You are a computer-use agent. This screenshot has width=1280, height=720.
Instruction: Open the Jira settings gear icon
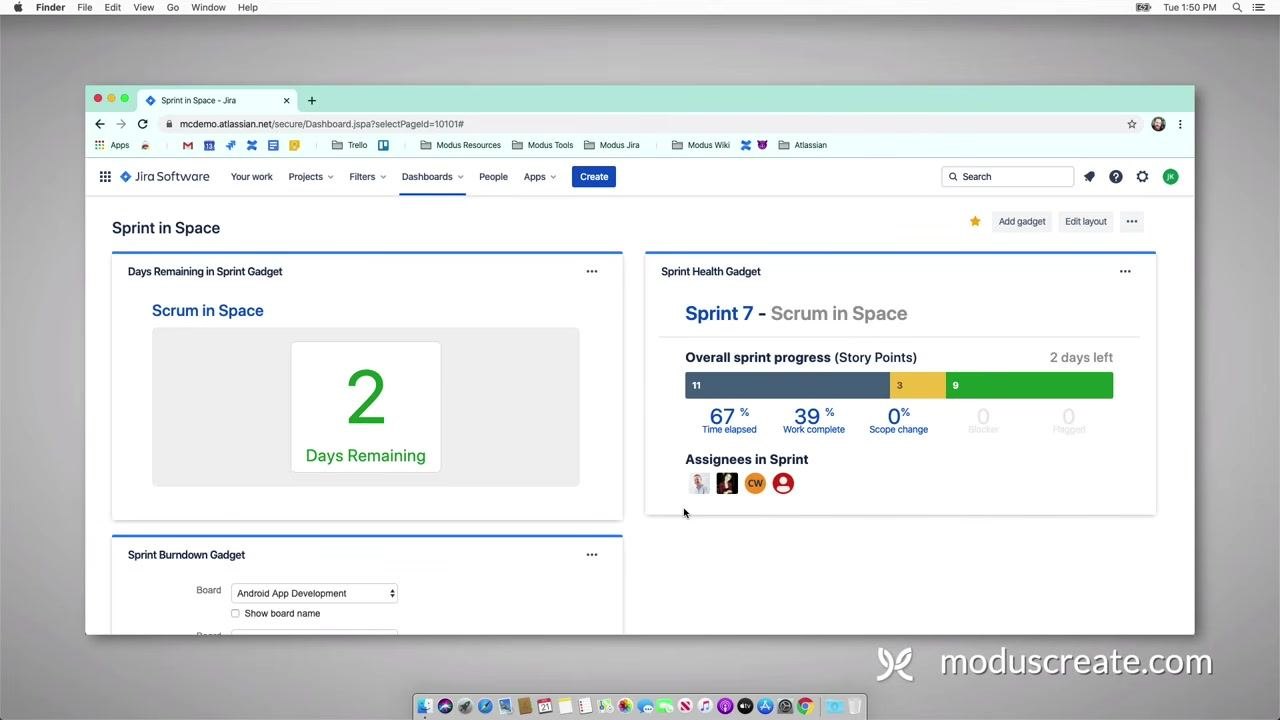1143,177
